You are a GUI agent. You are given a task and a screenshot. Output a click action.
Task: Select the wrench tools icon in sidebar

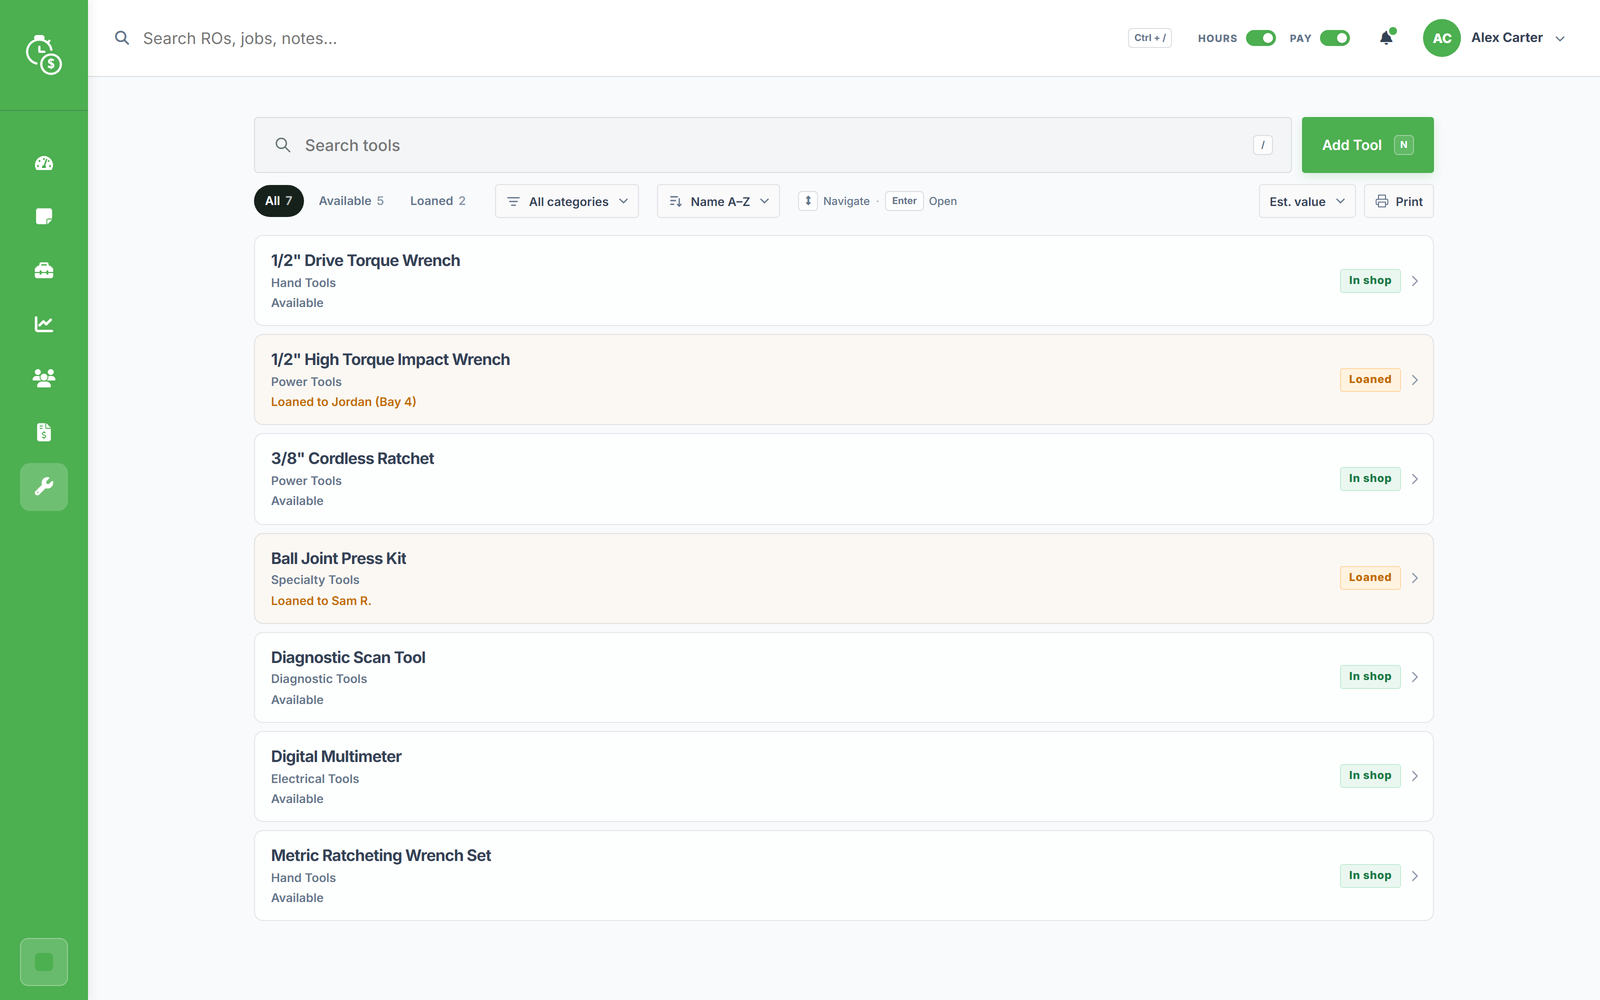point(44,487)
